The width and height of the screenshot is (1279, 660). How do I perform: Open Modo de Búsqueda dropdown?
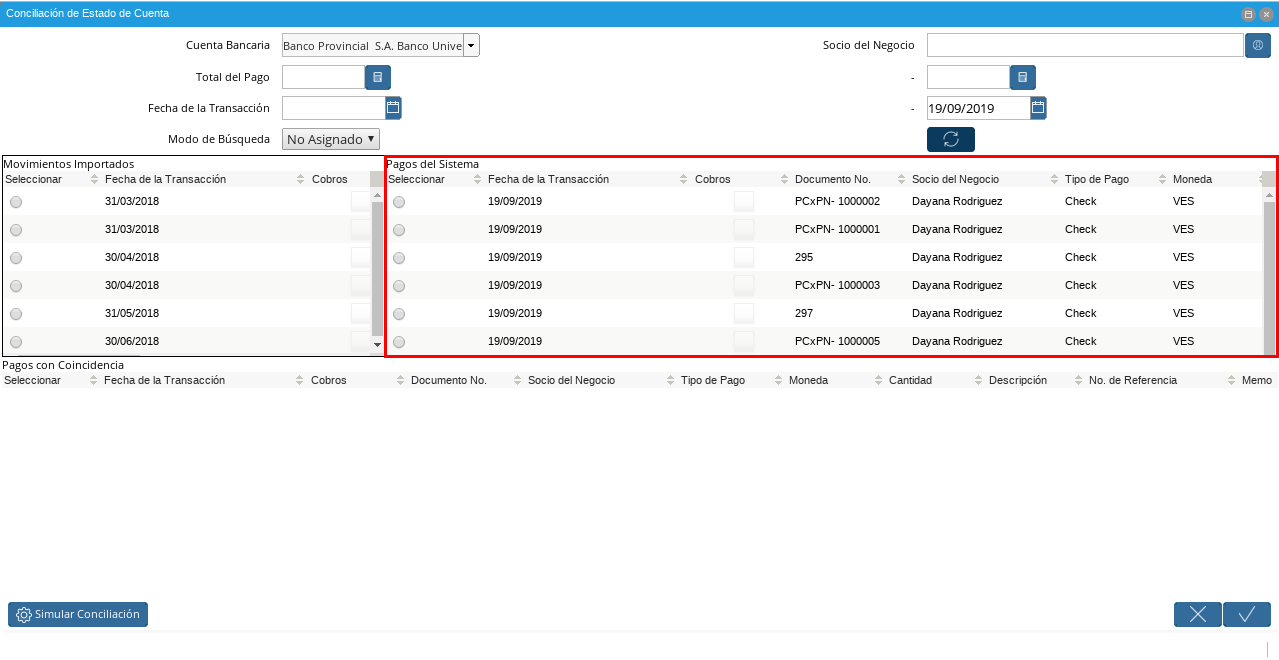point(331,139)
